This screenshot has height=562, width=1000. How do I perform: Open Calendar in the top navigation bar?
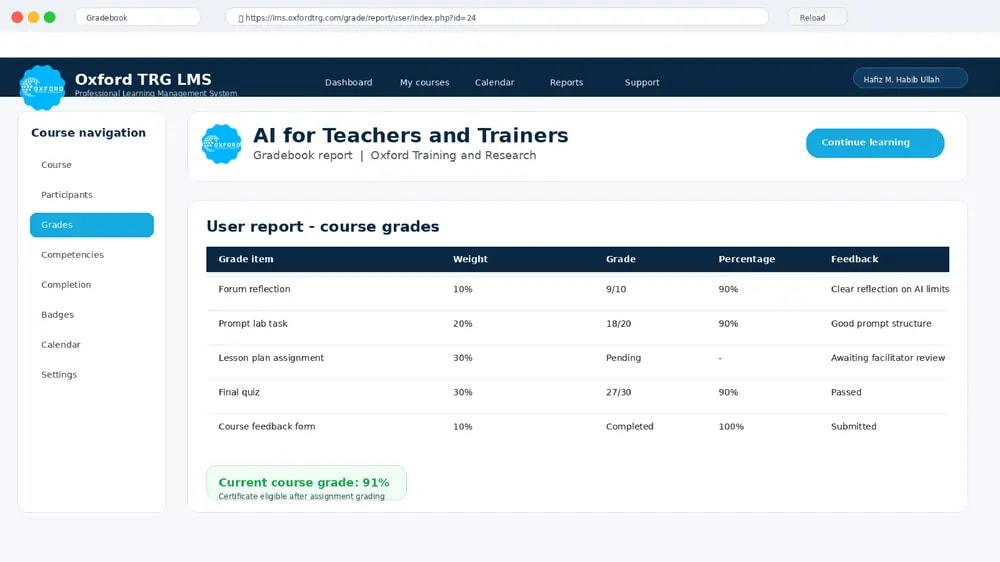click(494, 82)
